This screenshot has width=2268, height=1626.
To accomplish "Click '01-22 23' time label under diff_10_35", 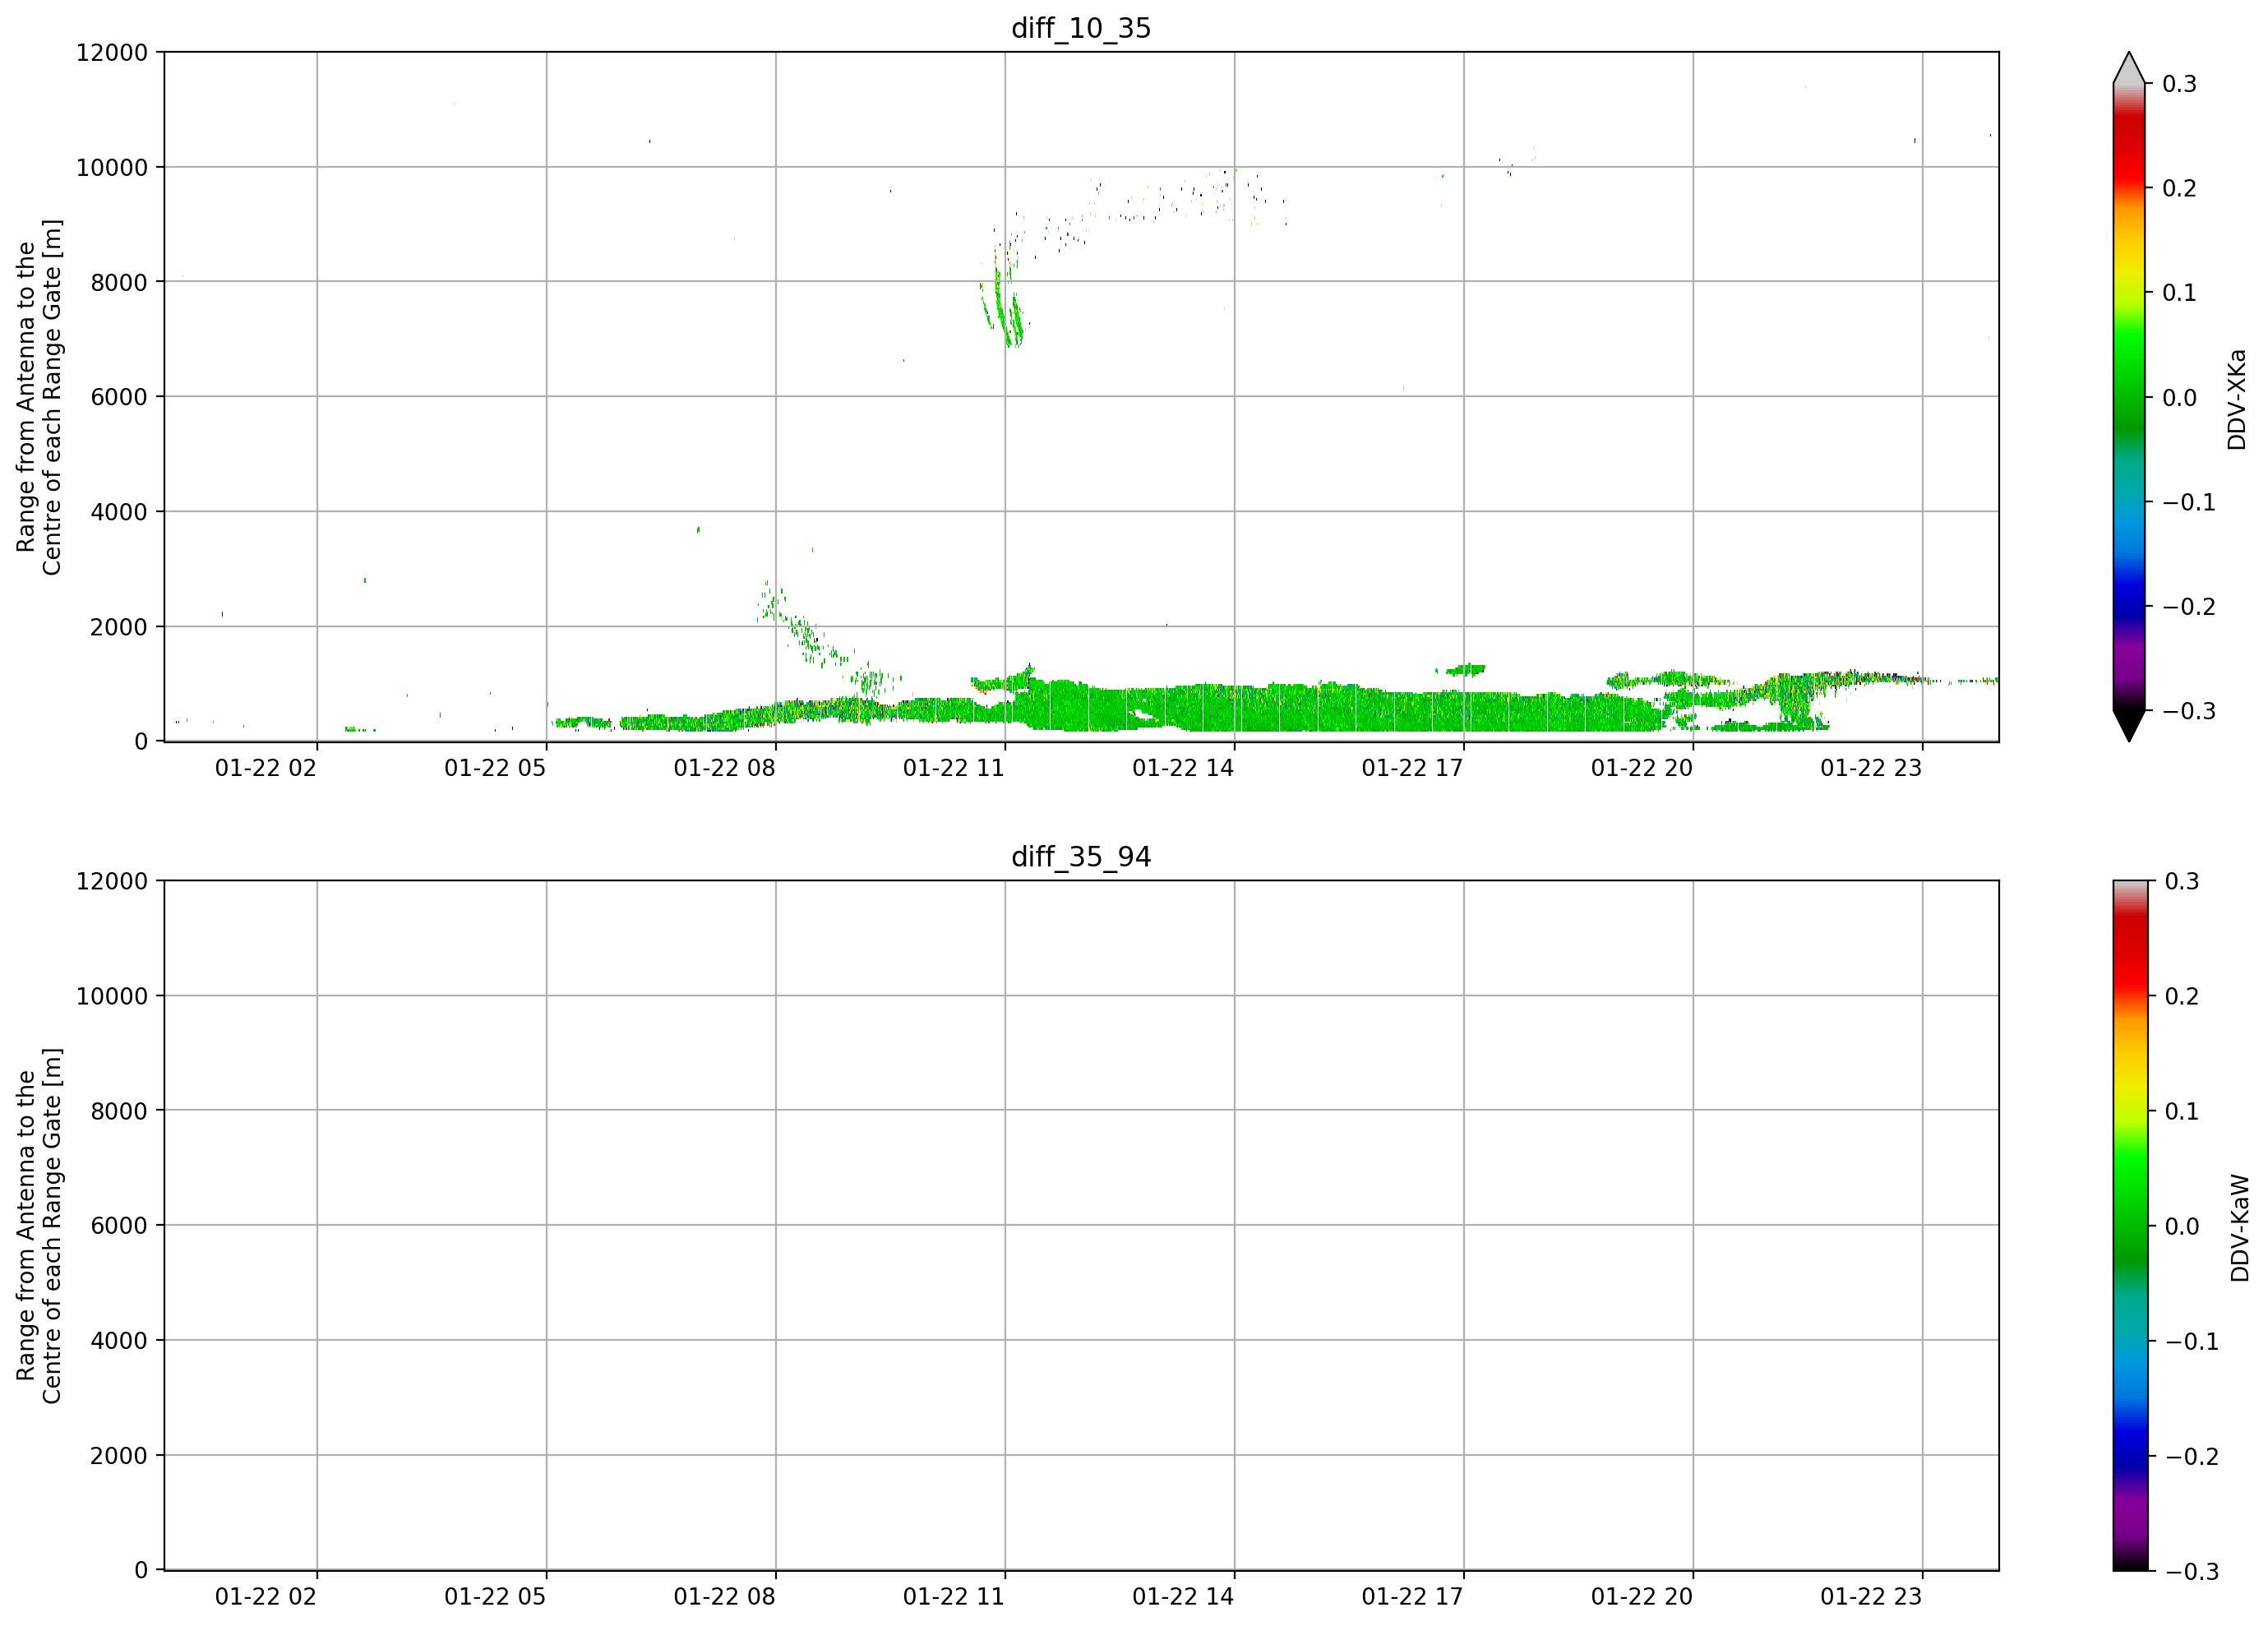I will tap(1871, 768).
